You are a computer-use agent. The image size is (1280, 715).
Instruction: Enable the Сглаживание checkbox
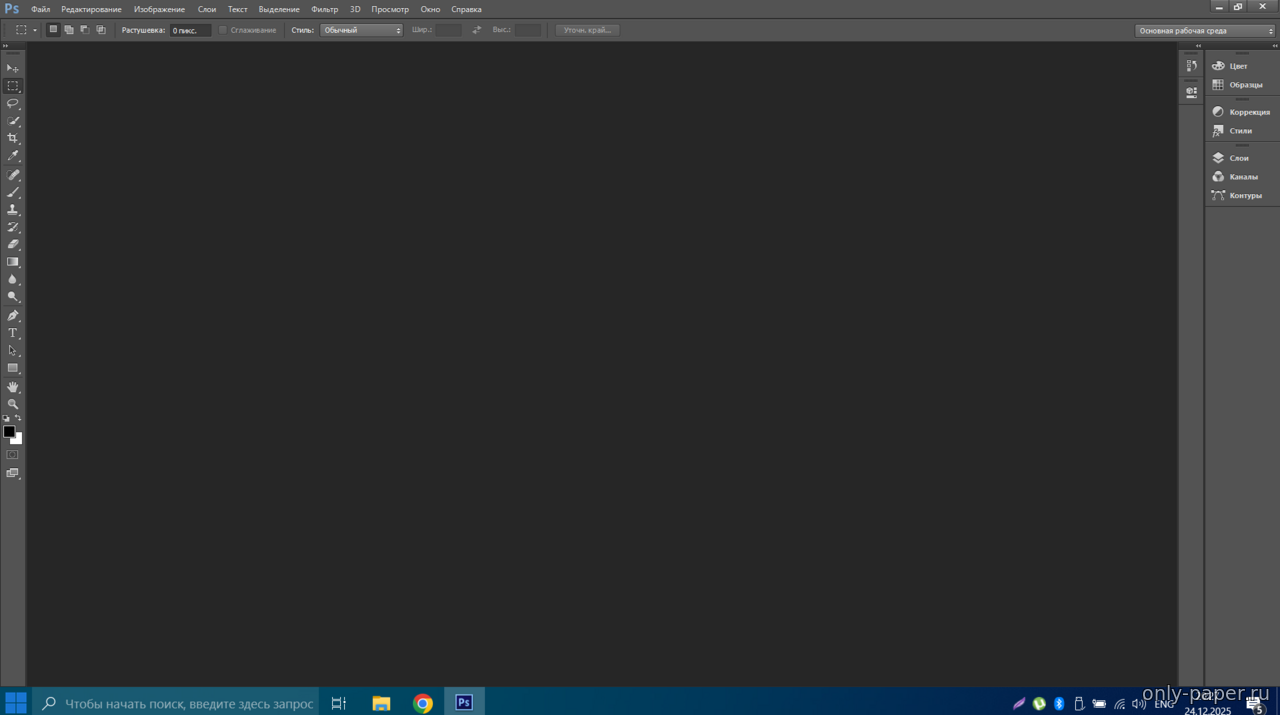click(223, 30)
